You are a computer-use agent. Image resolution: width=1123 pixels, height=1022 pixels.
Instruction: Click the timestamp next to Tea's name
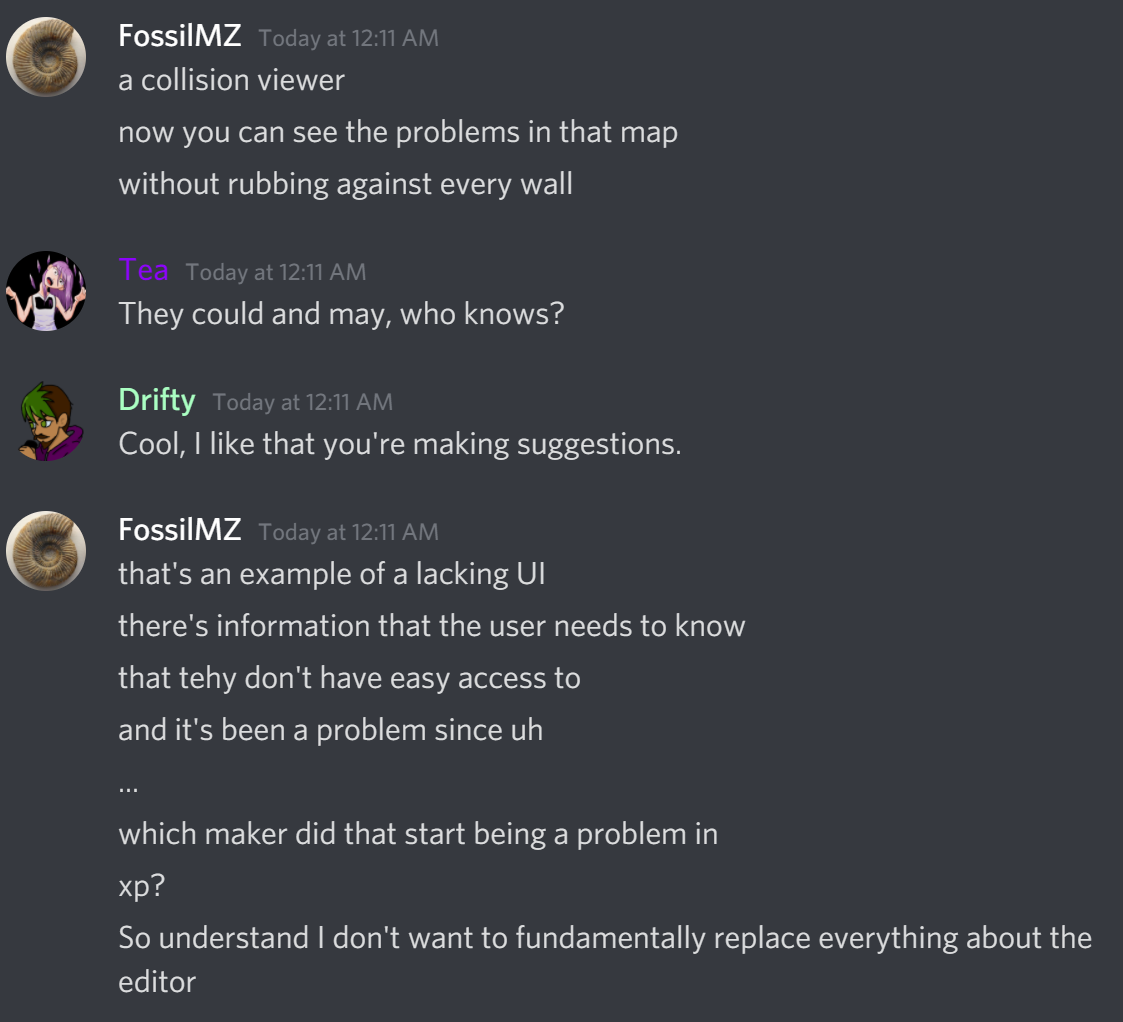pos(275,272)
